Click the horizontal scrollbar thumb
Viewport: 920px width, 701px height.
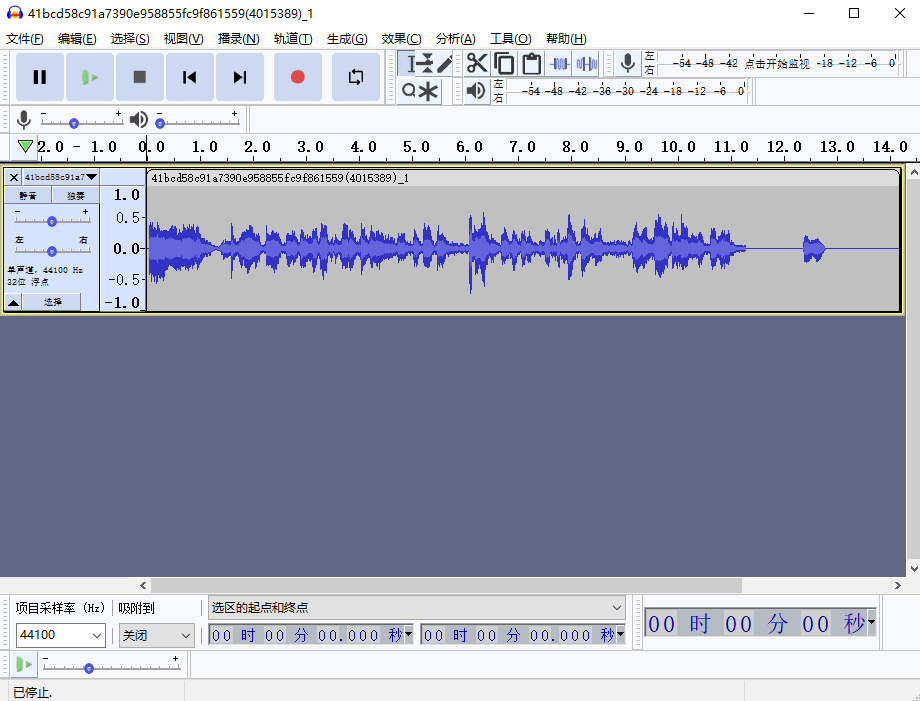click(x=446, y=585)
